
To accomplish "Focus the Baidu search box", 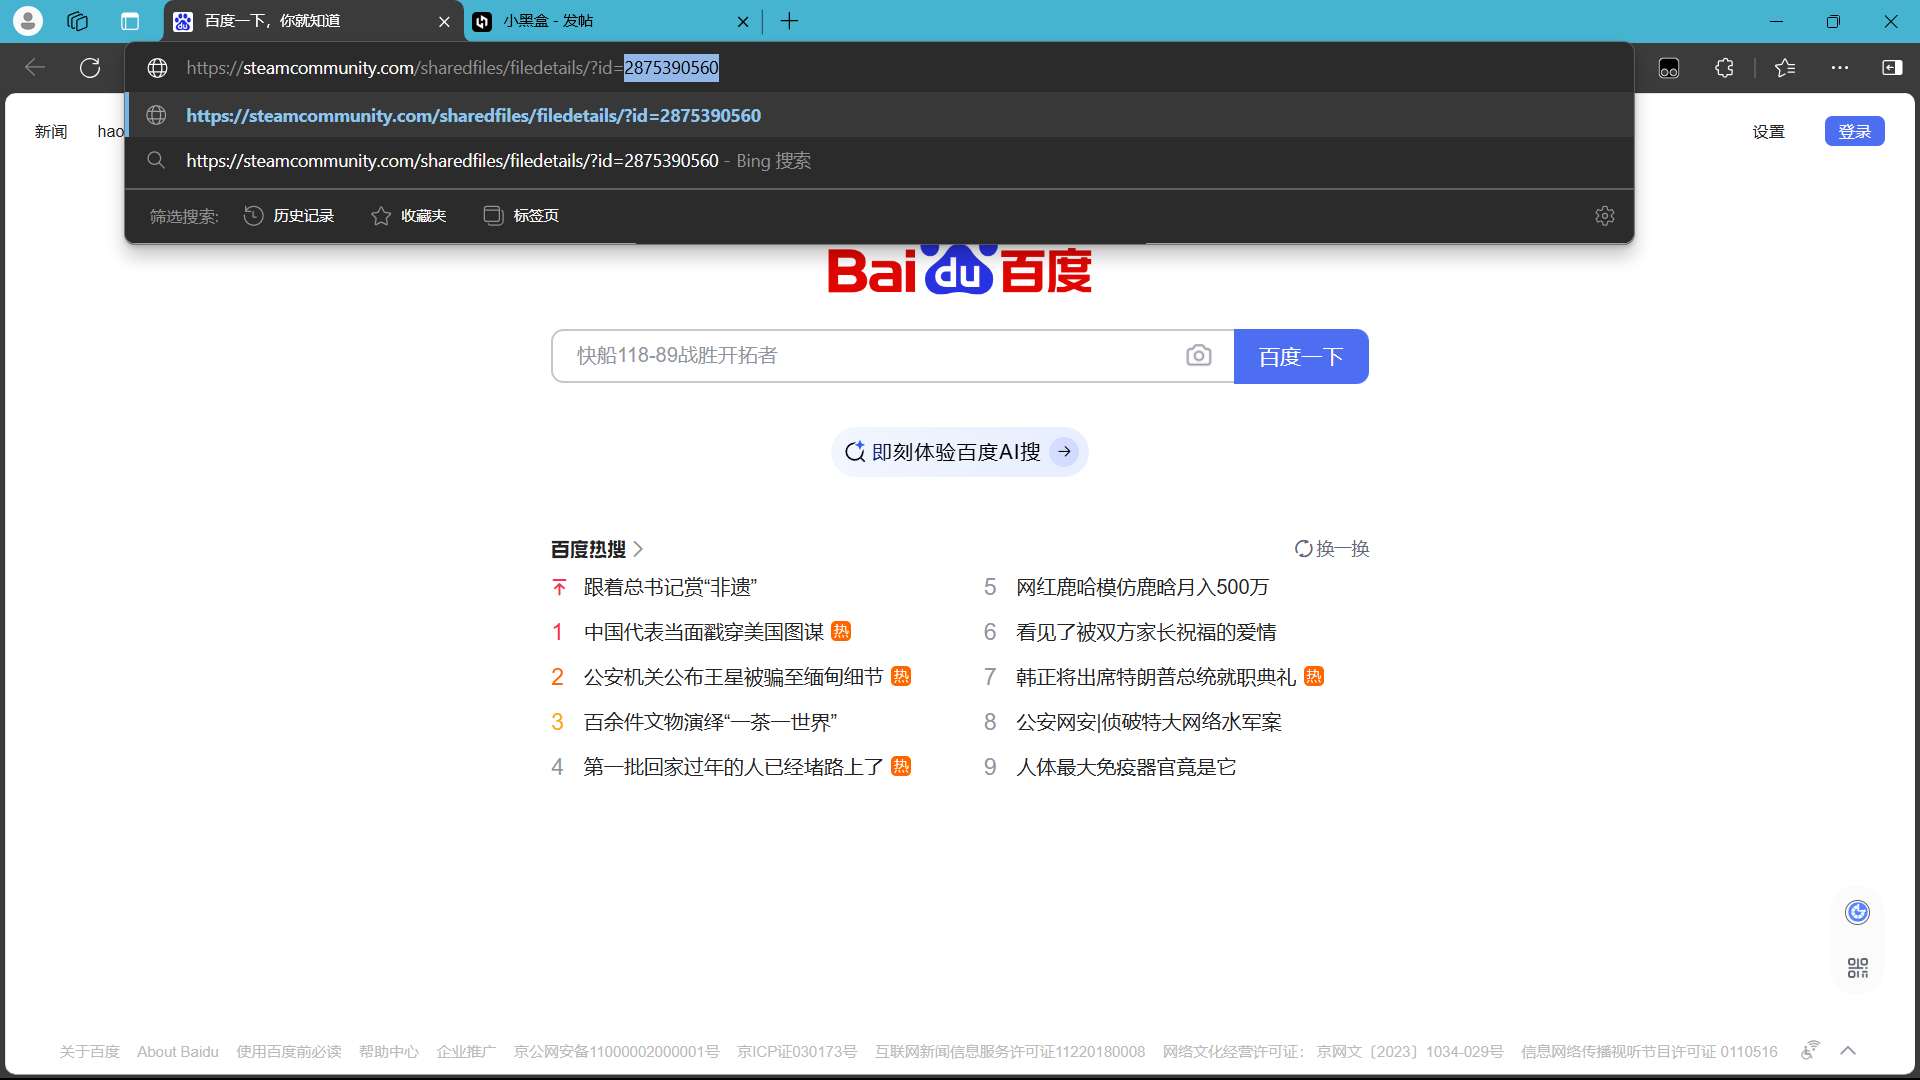I will [x=870, y=356].
